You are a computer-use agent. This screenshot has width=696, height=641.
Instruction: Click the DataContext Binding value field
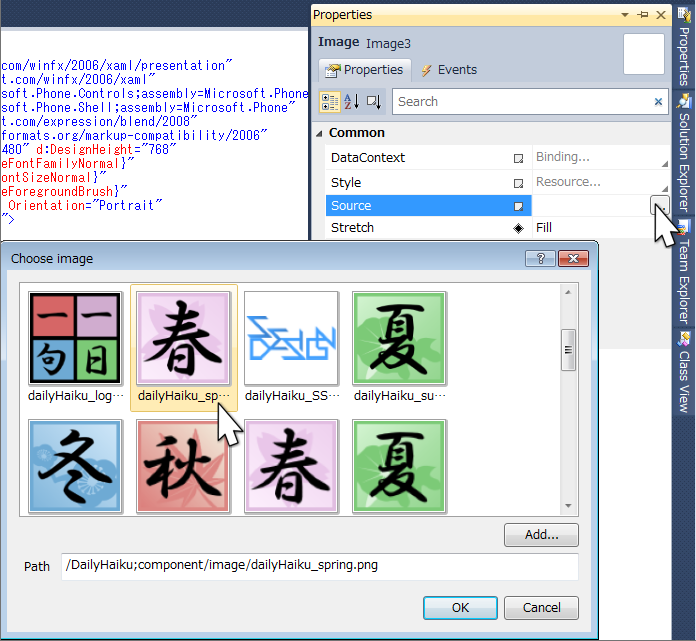[600, 157]
